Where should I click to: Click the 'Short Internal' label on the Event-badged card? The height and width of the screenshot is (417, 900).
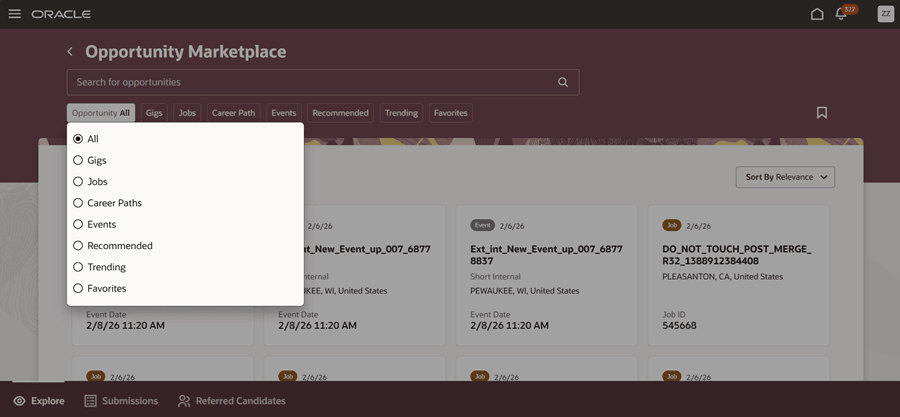[495, 276]
